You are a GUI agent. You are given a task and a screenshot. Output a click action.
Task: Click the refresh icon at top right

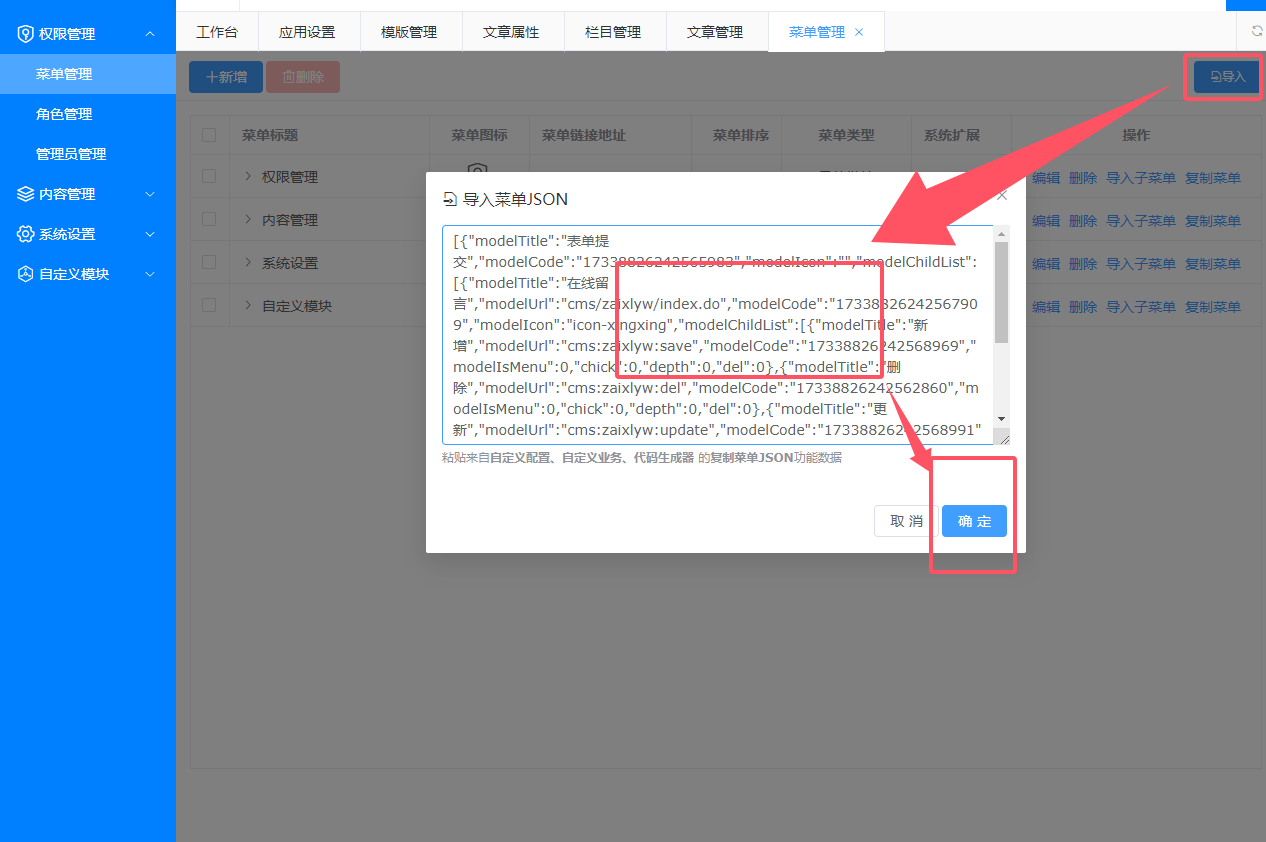[x=1257, y=31]
